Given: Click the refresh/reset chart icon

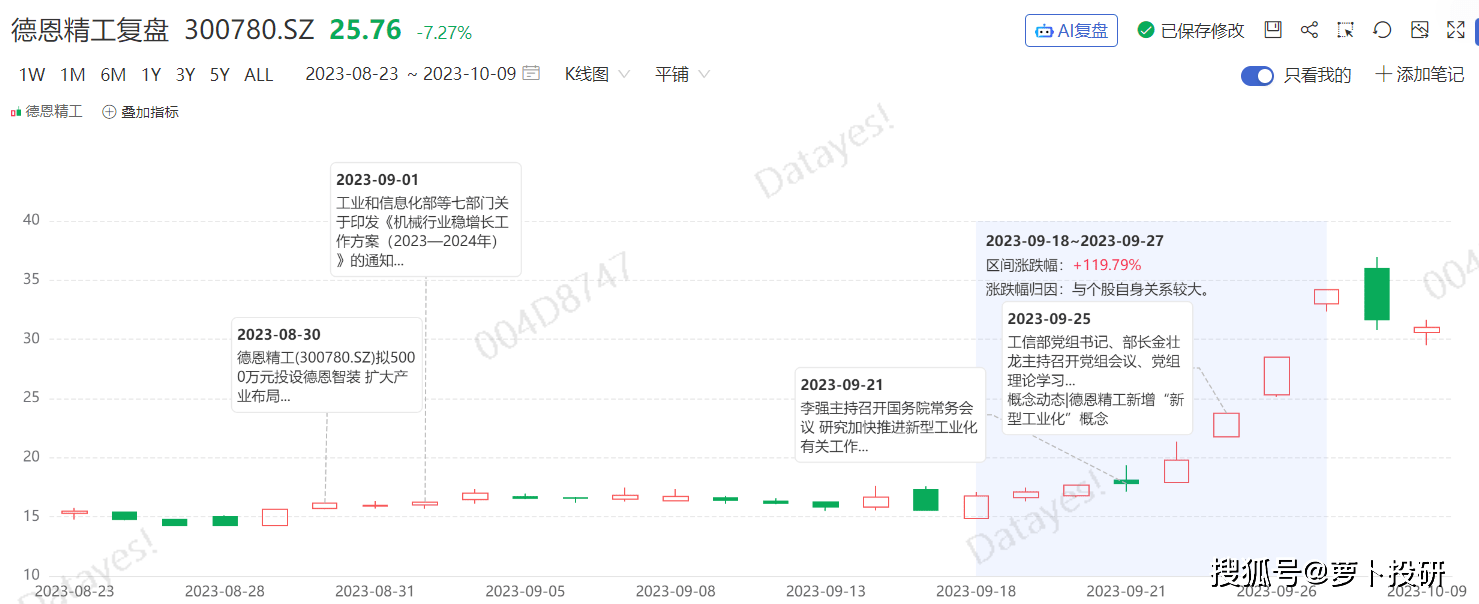Looking at the screenshot, I should coord(1382,30).
